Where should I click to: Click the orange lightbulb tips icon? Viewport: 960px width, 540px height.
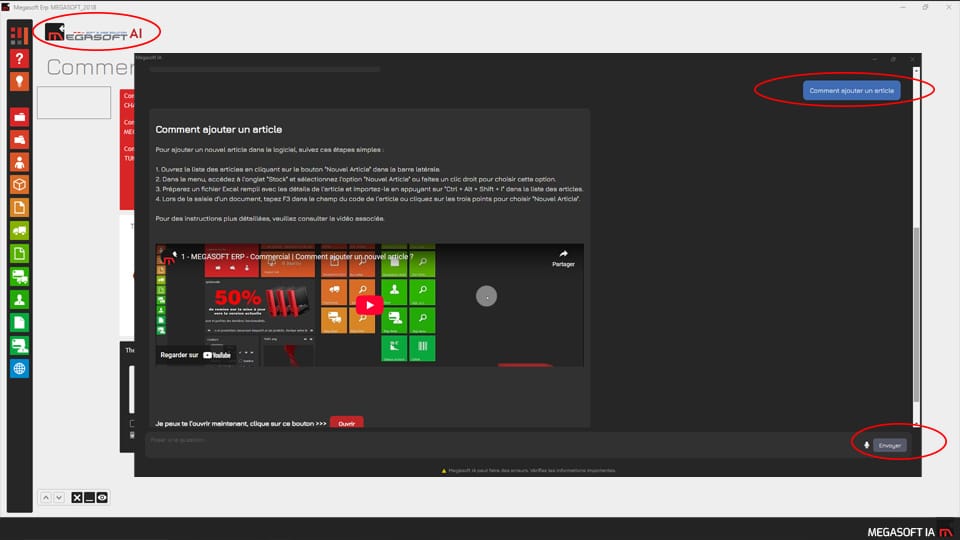click(x=19, y=82)
